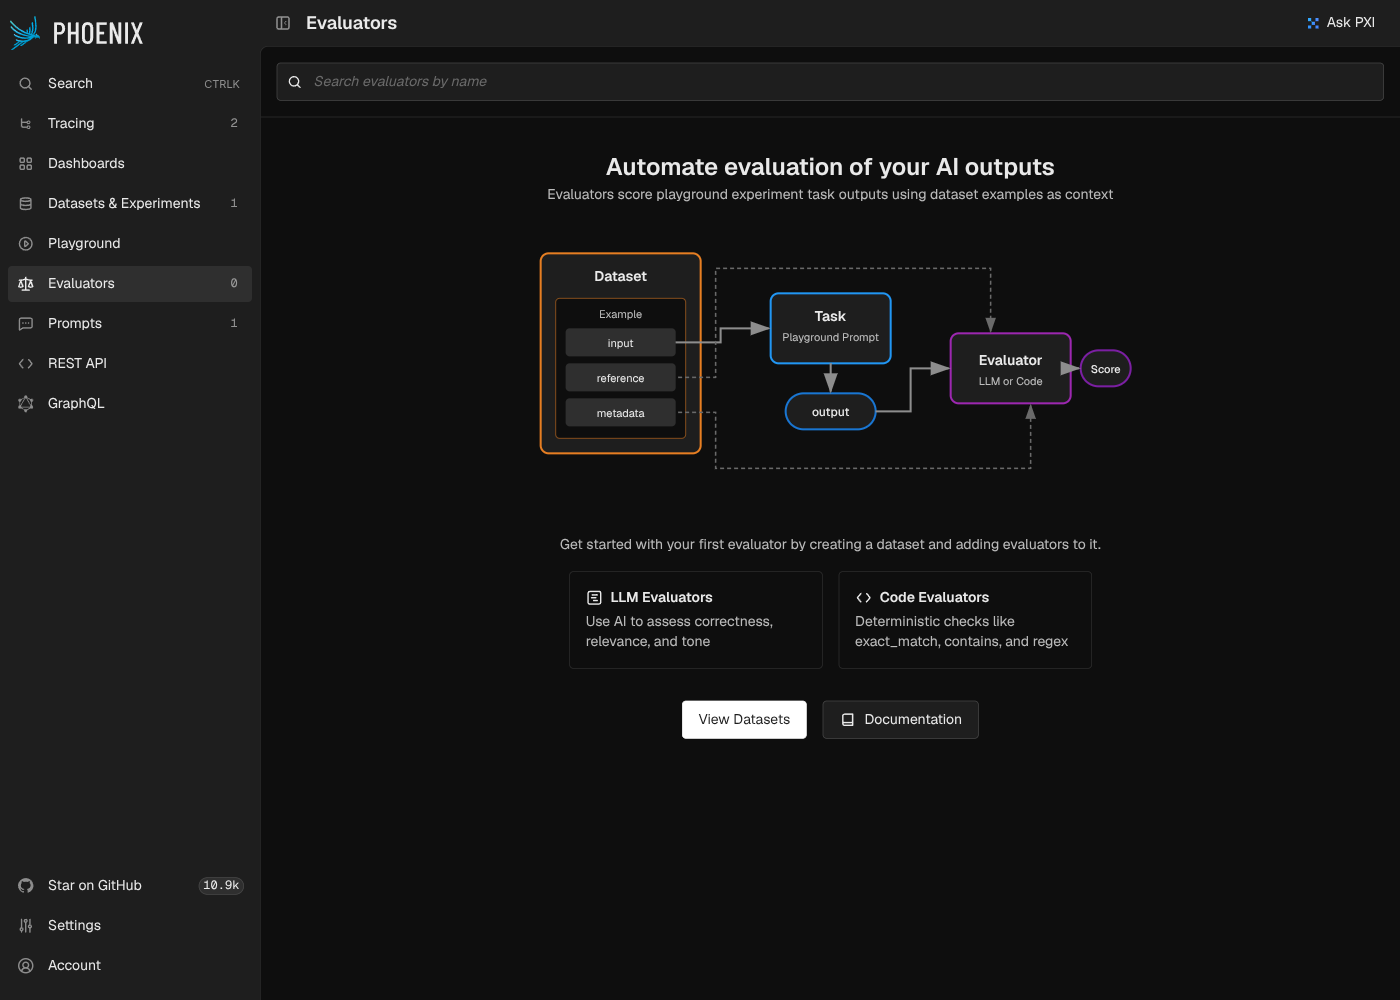
Task: Open the Prompts page
Action: (x=130, y=324)
